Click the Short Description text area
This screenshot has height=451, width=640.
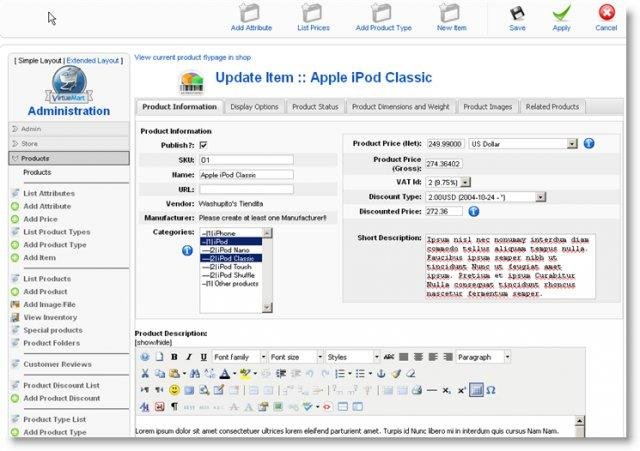(510, 266)
